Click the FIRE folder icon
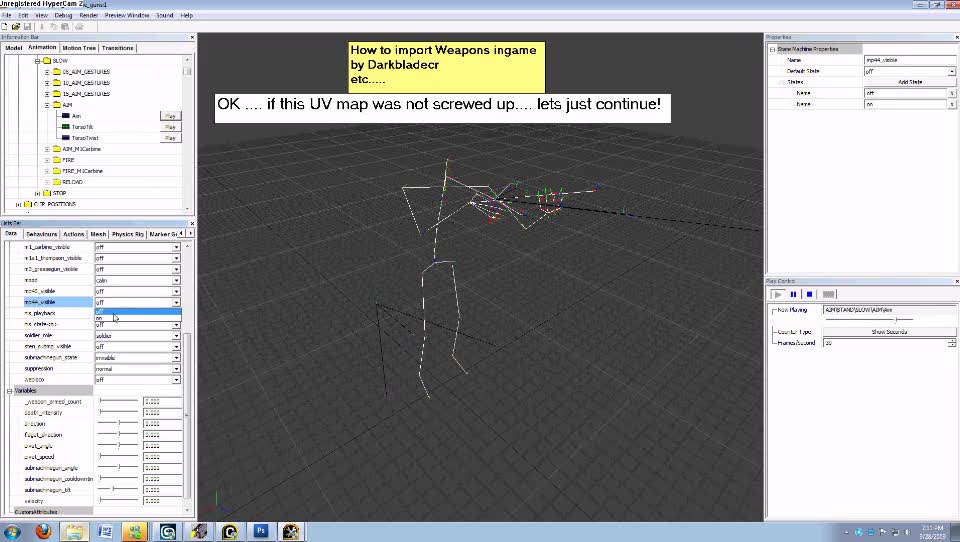The image size is (960, 542). [56, 160]
